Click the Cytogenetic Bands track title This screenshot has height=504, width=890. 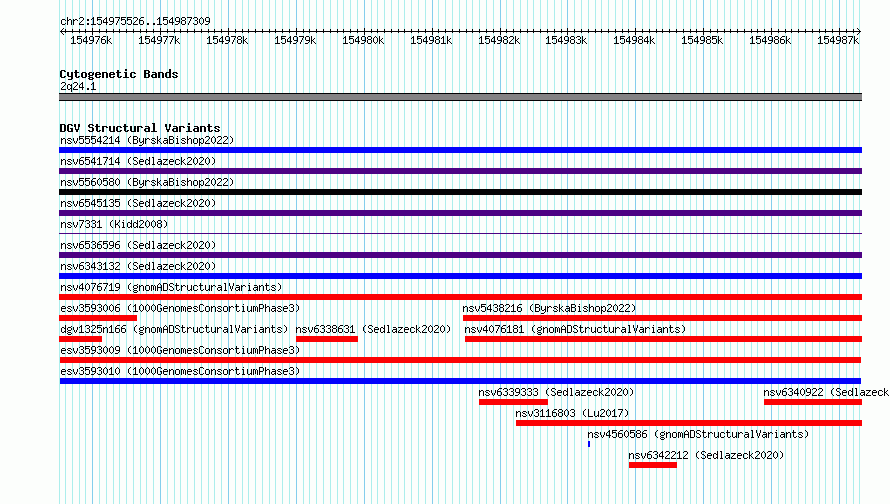[119, 74]
